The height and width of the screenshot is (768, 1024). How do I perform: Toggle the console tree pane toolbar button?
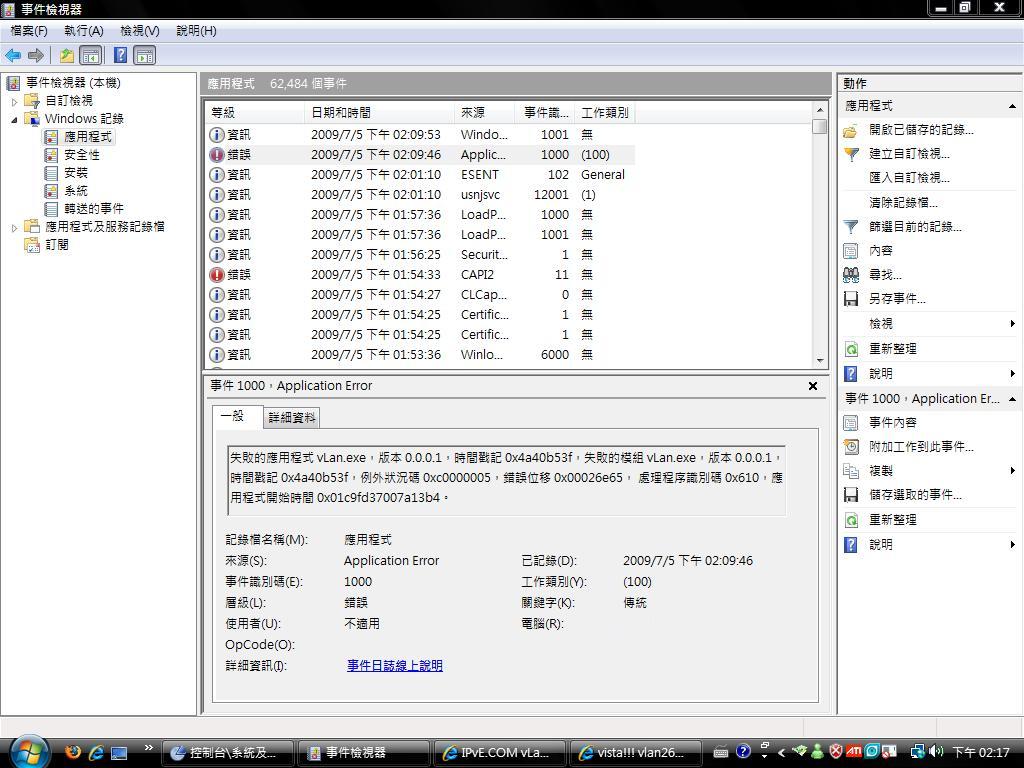point(91,56)
